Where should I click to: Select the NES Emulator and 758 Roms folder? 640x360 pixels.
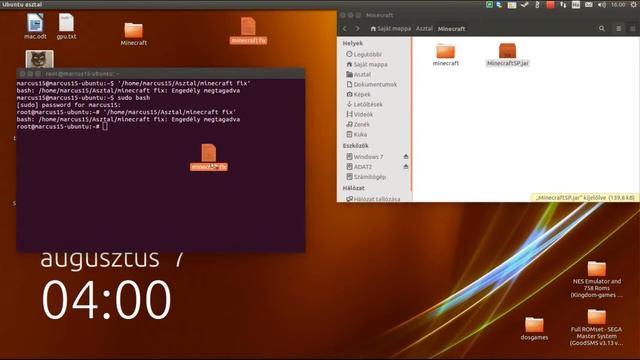(x=596, y=280)
